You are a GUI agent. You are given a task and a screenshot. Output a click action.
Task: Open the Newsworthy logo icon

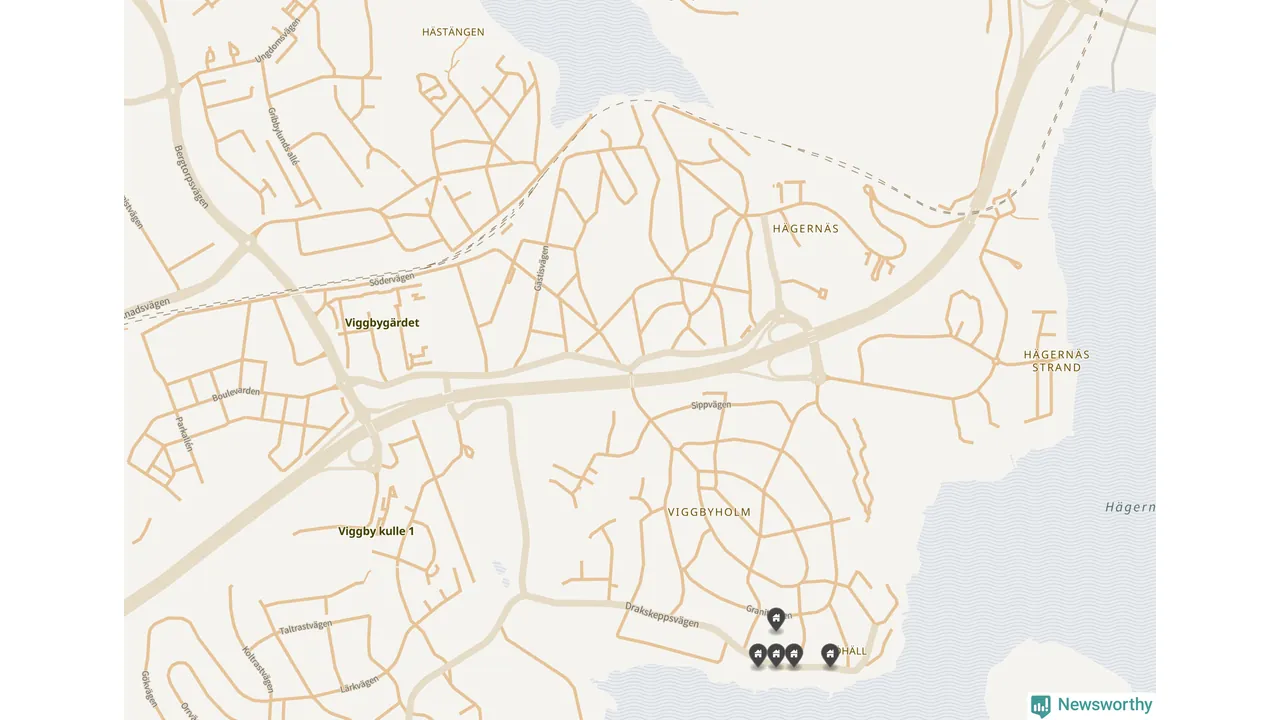tap(1041, 706)
